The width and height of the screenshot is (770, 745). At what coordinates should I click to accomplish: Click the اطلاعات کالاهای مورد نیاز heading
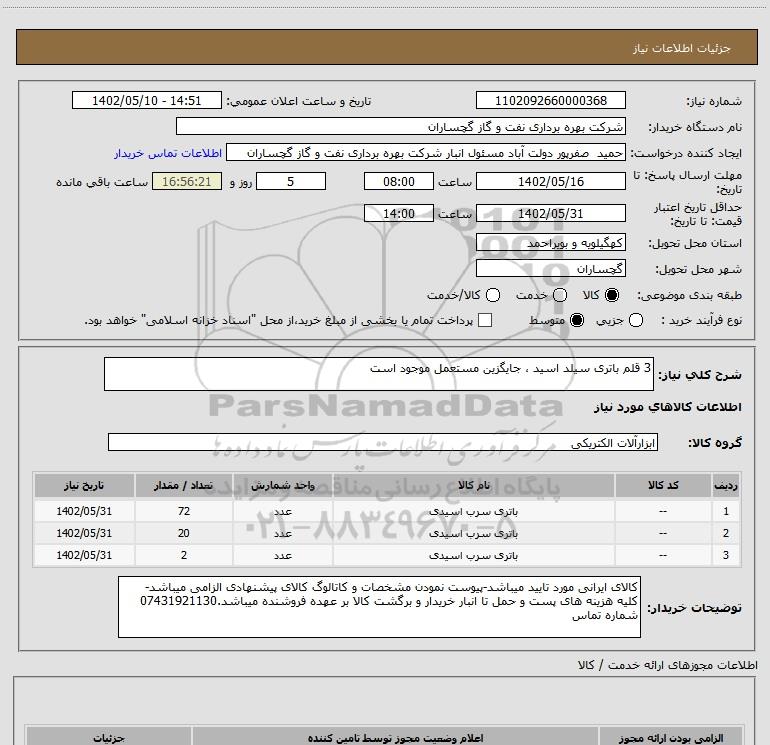tap(667, 407)
